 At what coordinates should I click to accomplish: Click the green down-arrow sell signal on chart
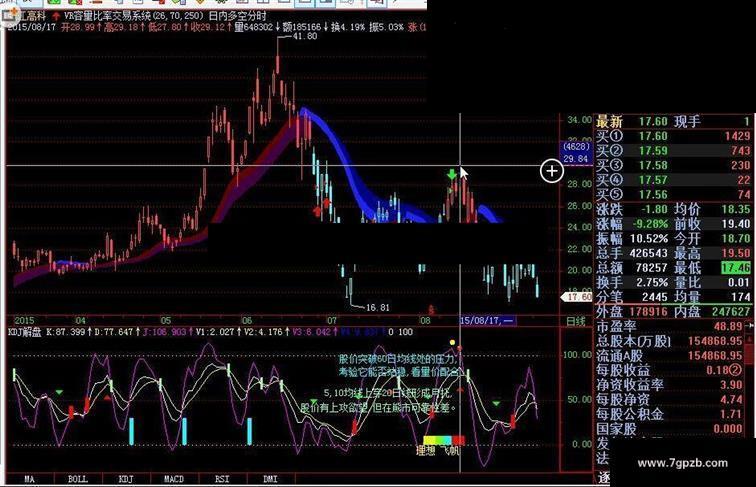[451, 175]
